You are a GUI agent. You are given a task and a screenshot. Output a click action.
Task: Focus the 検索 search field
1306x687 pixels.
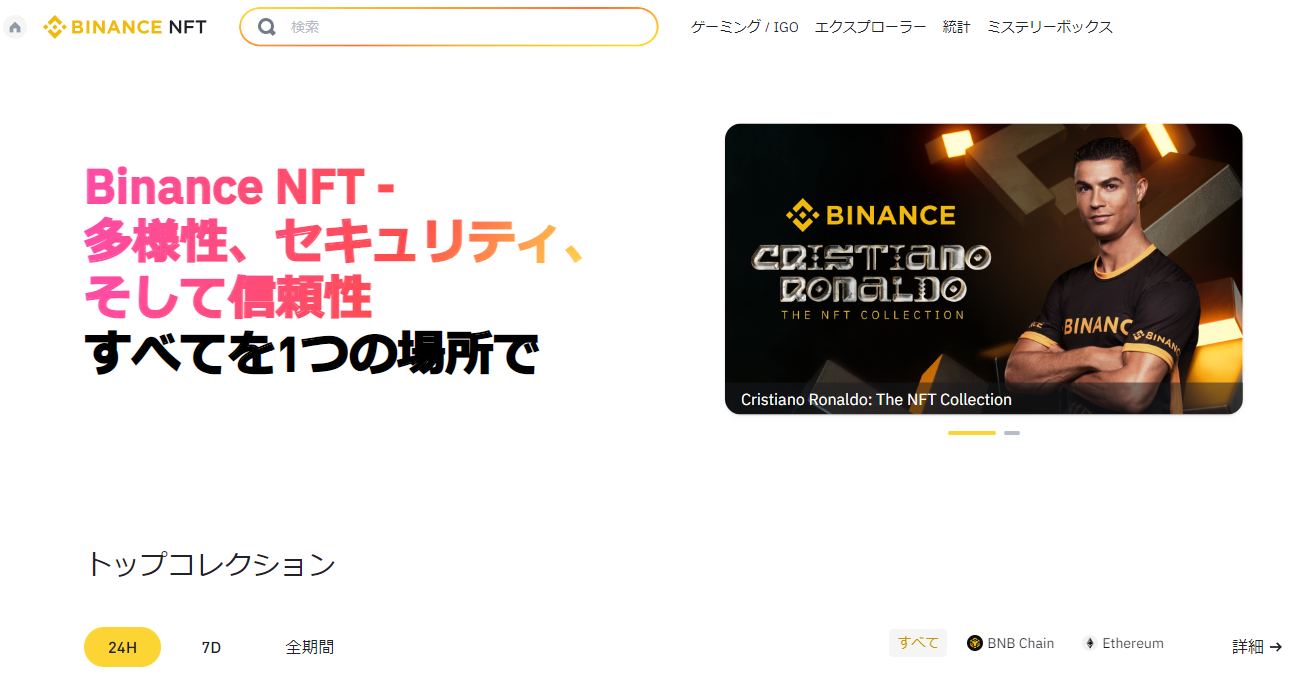click(449, 27)
